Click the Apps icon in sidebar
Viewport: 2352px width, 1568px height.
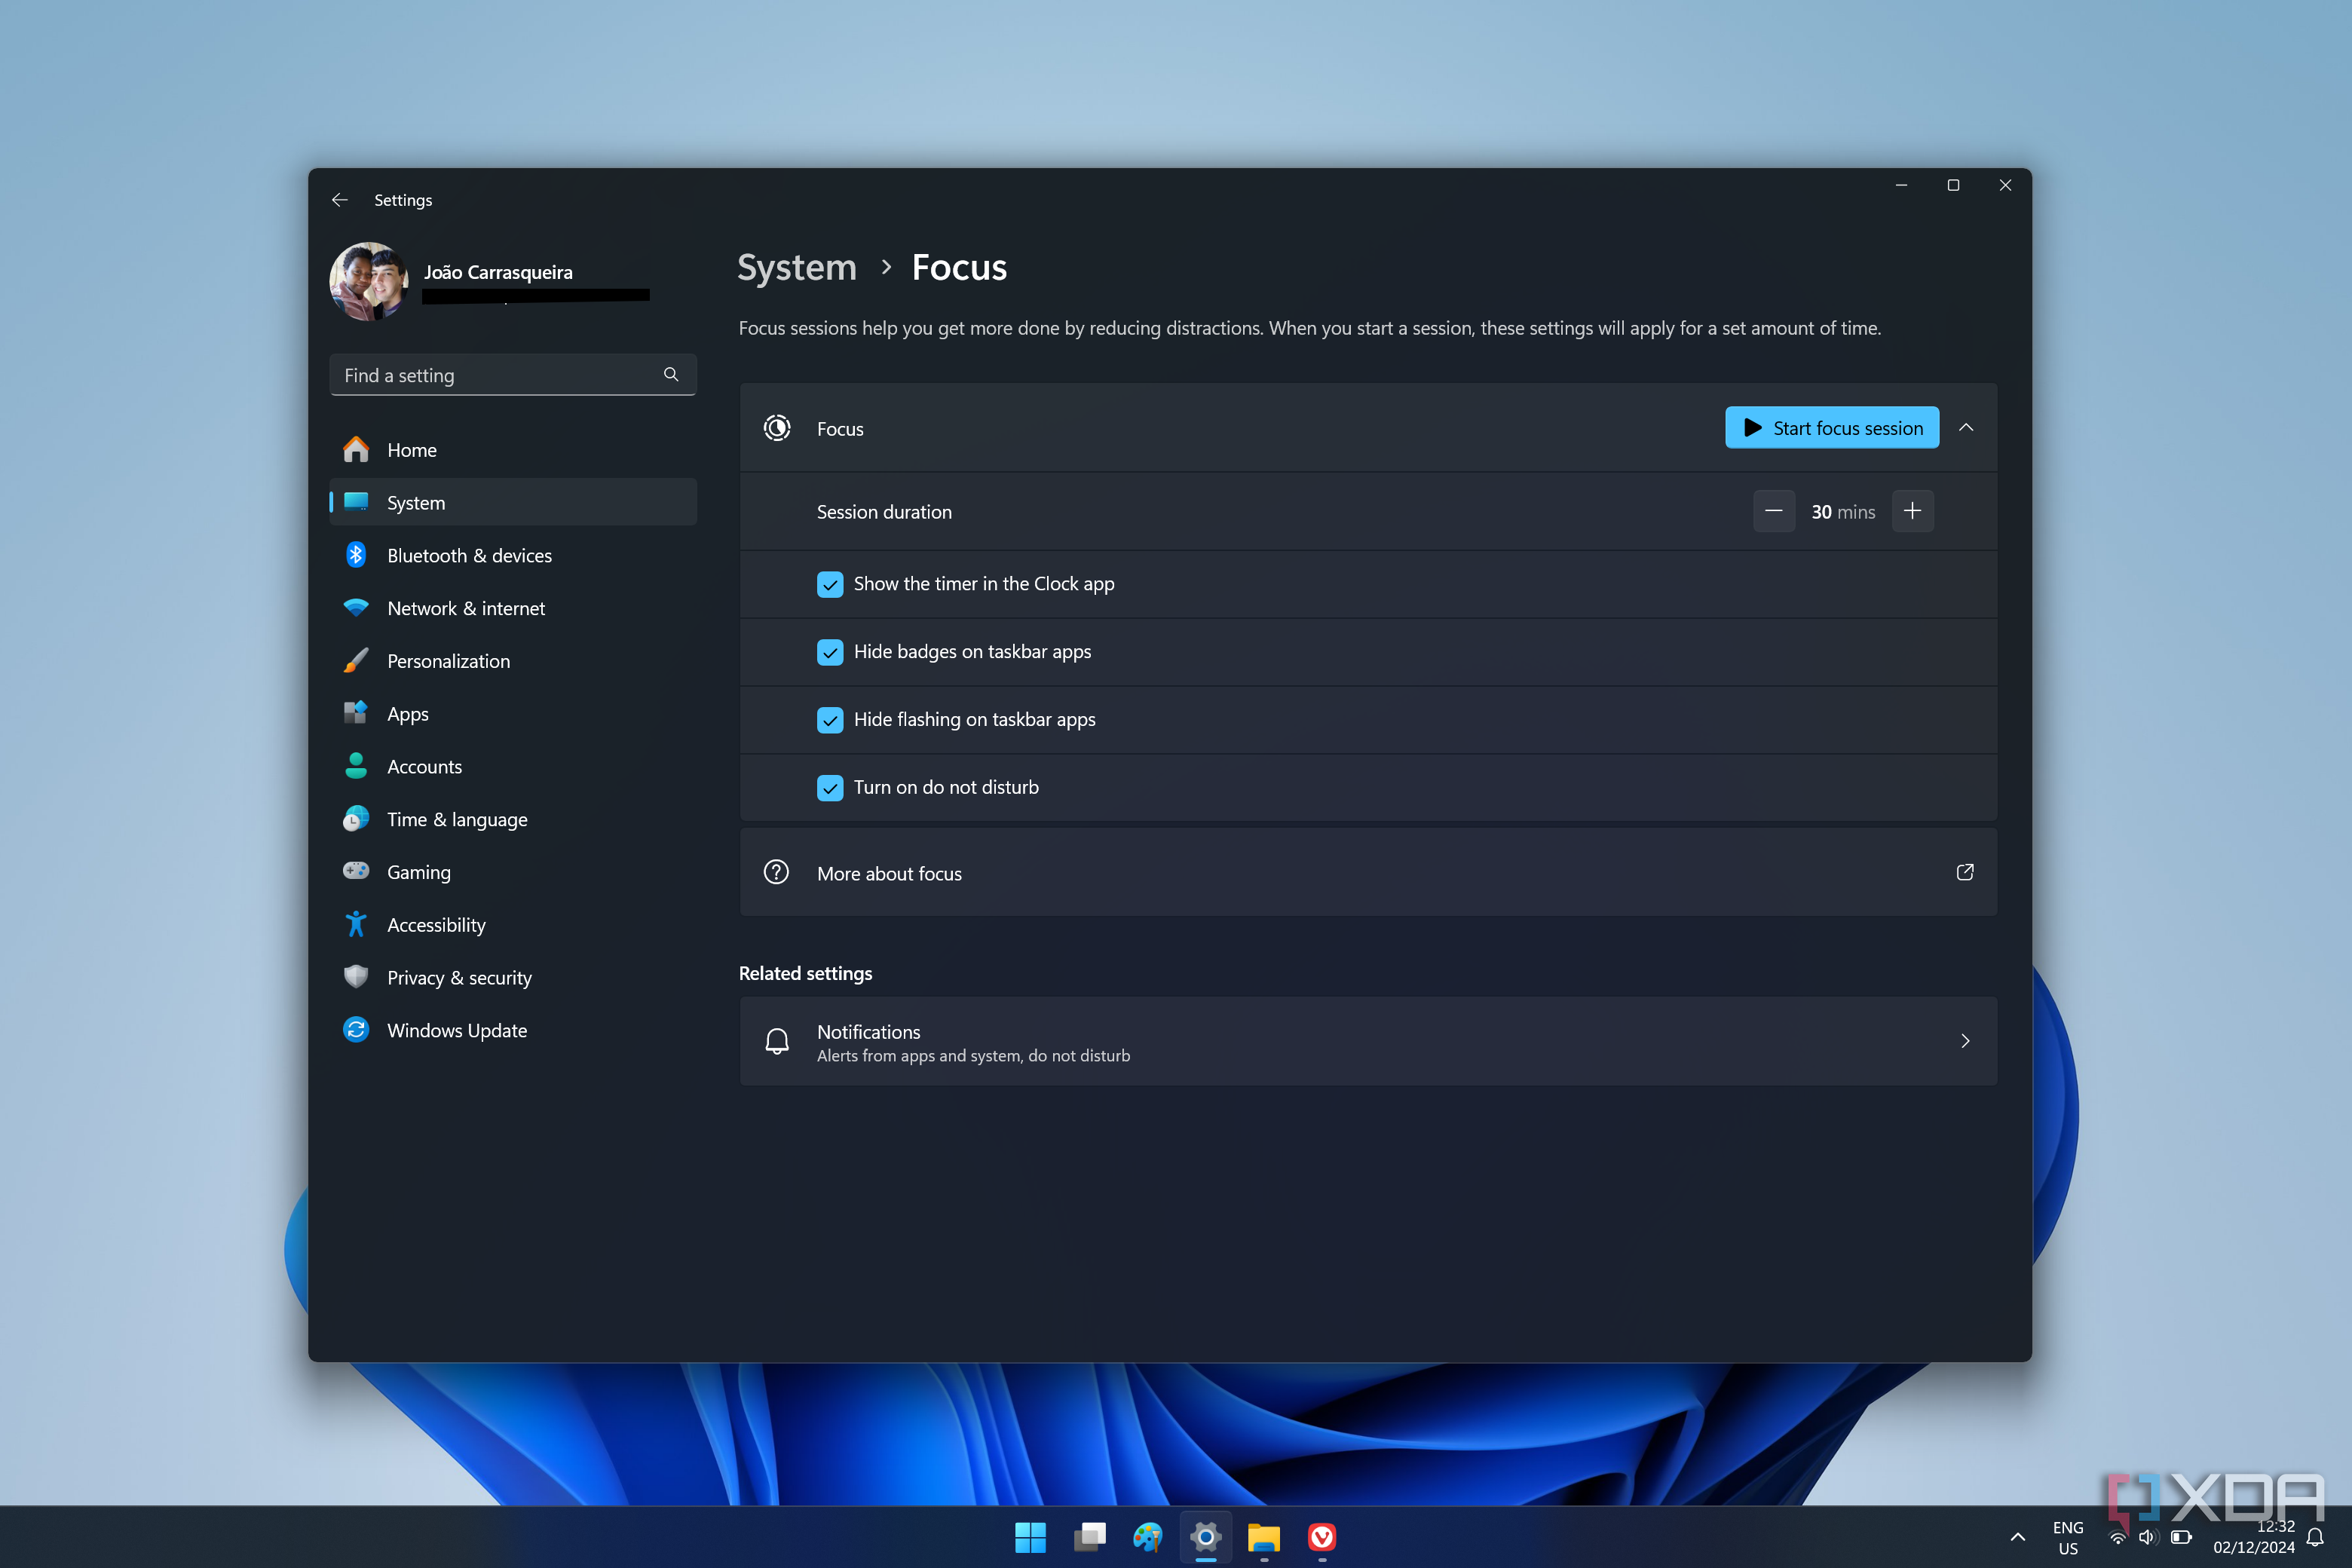click(356, 713)
